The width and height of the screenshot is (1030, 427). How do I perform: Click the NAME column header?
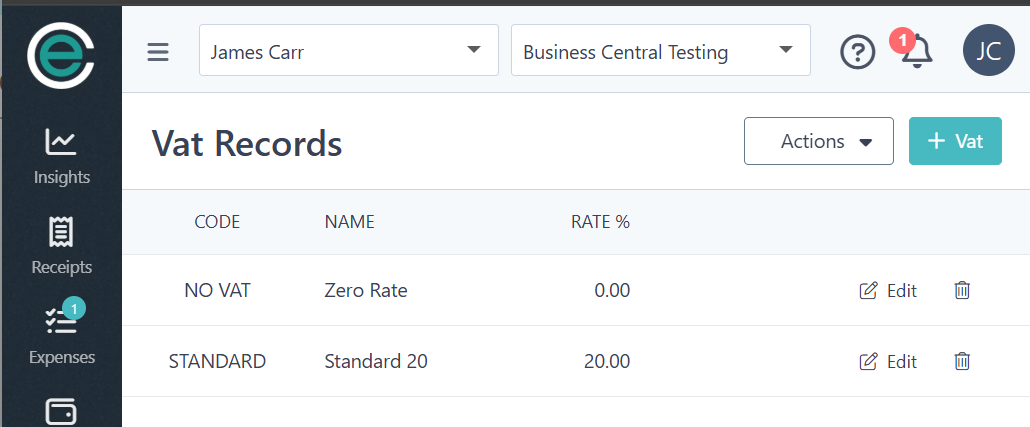(349, 222)
